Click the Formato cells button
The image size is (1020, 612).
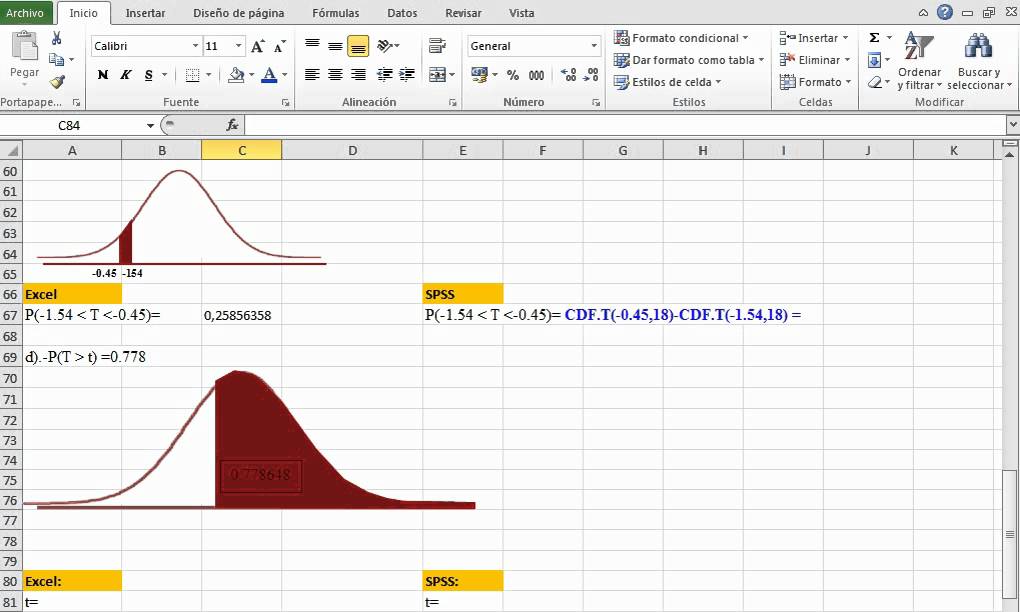coord(815,82)
